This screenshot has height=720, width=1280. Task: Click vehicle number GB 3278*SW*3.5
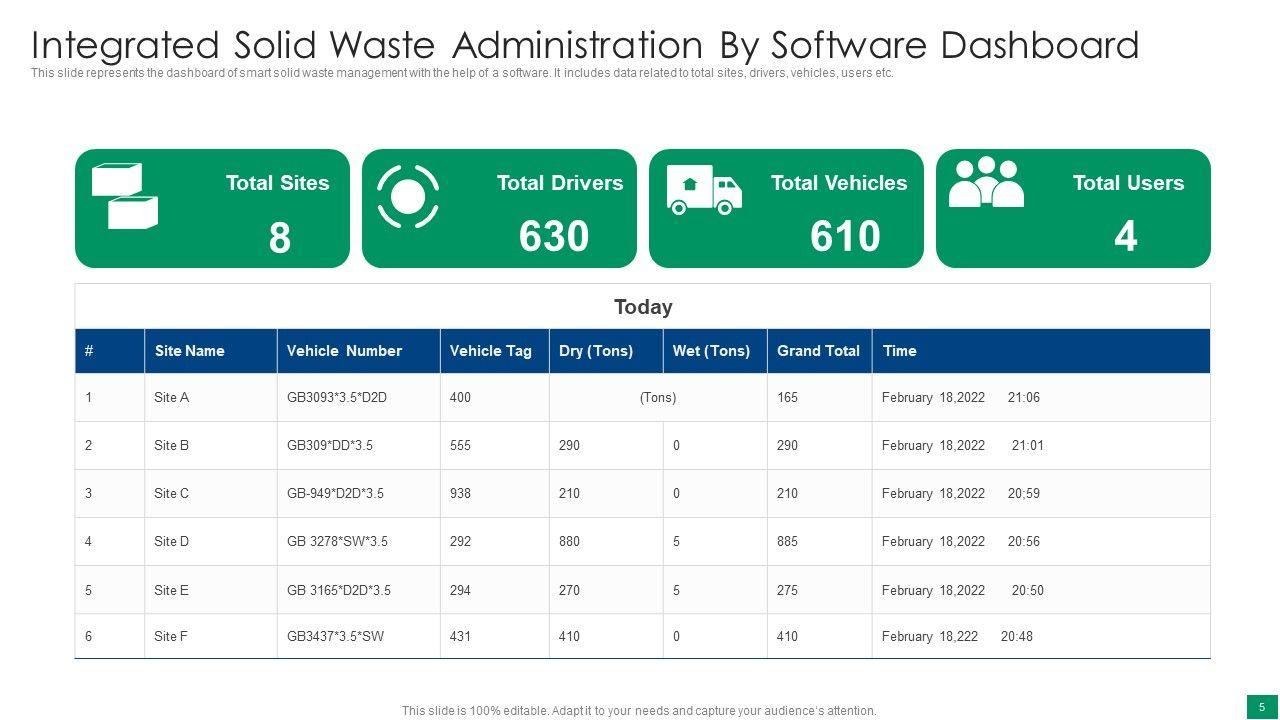tap(337, 542)
